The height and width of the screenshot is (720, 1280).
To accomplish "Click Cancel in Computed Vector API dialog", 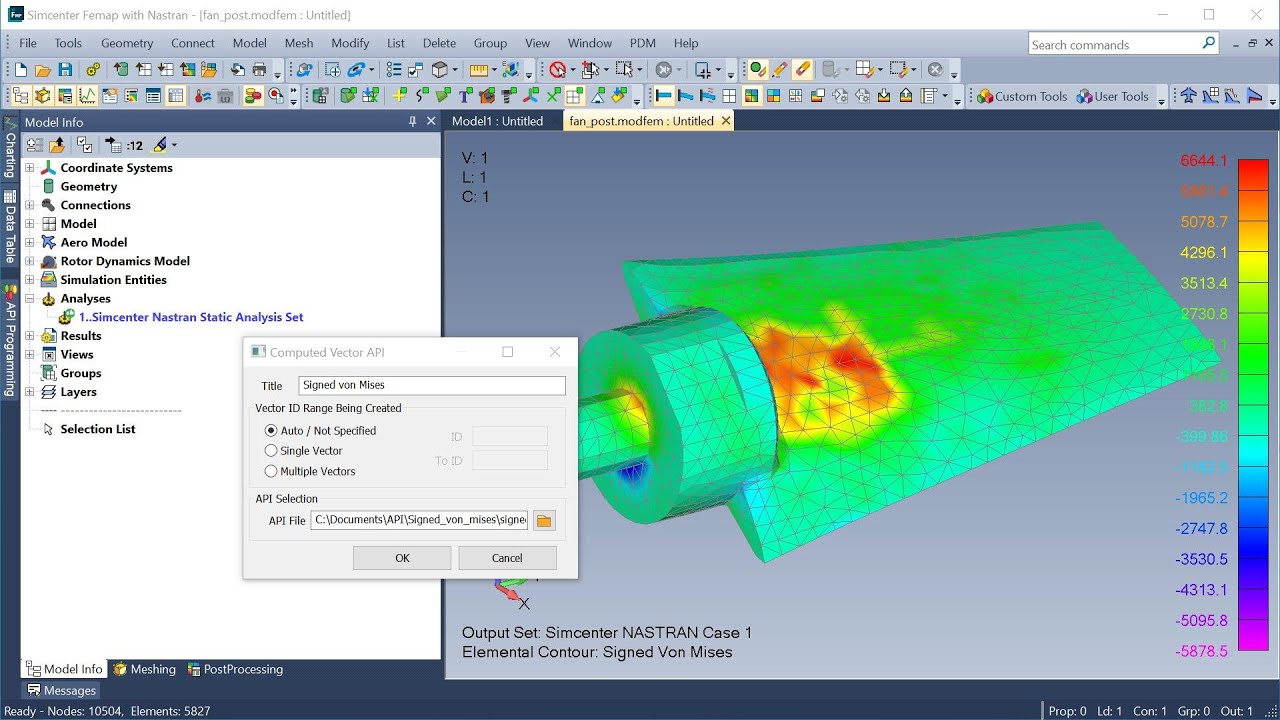I will click(507, 558).
